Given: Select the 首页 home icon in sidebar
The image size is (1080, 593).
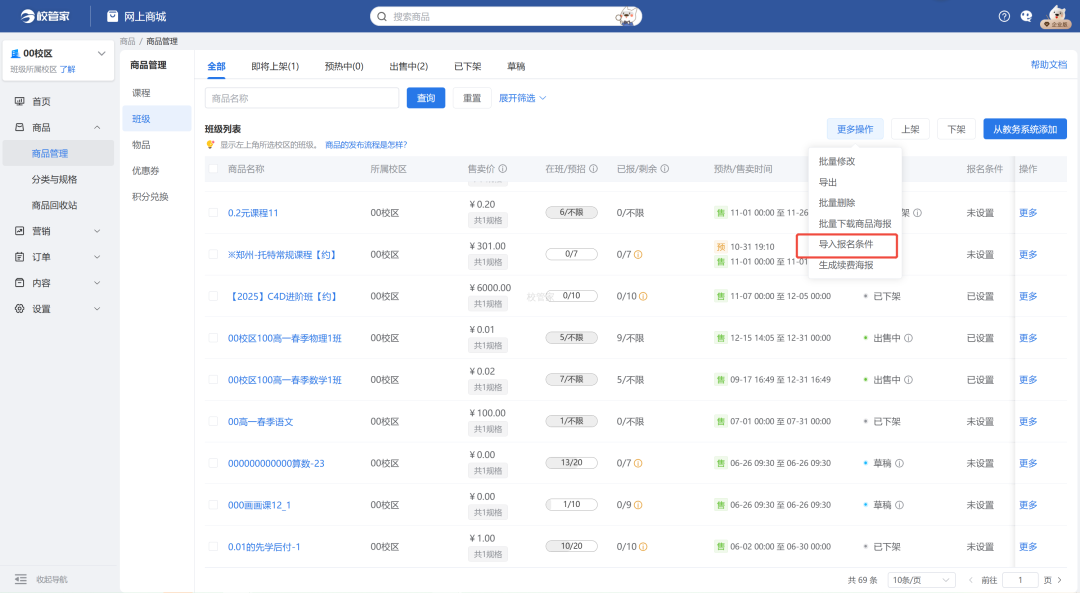Looking at the screenshot, I should pyautogui.click(x=21, y=101).
